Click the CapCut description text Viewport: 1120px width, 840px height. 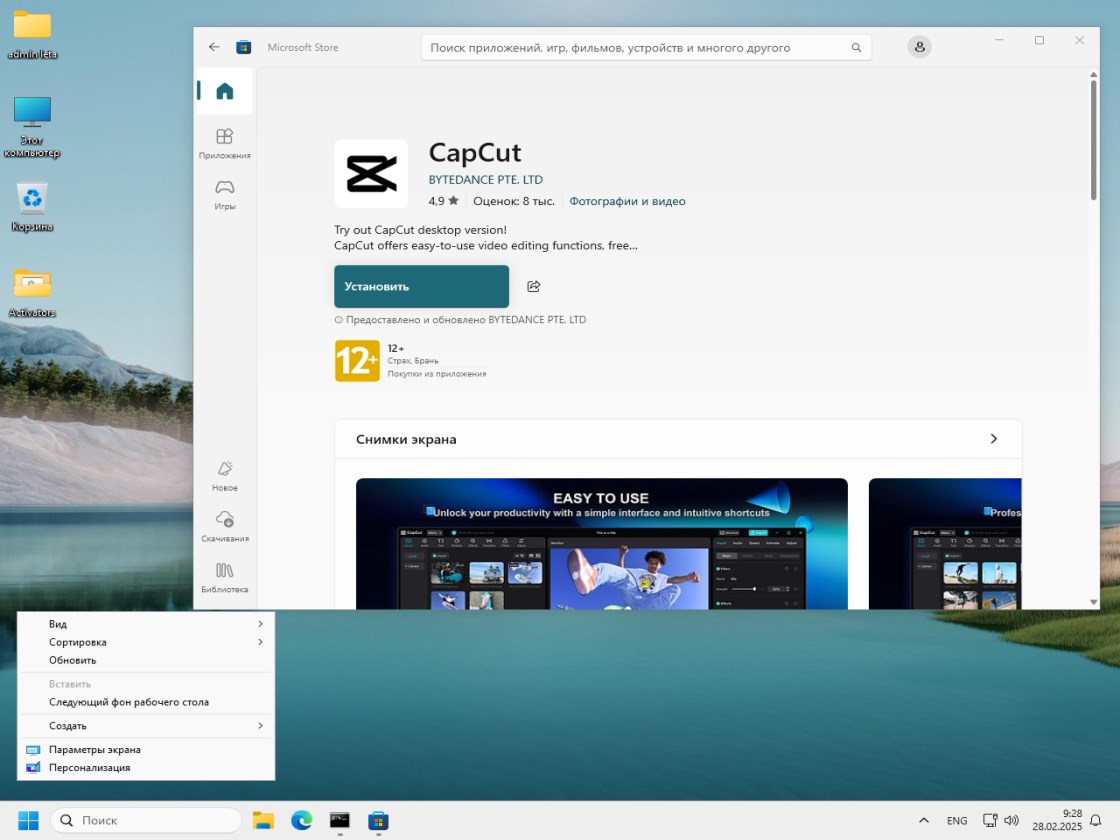[x=486, y=237]
